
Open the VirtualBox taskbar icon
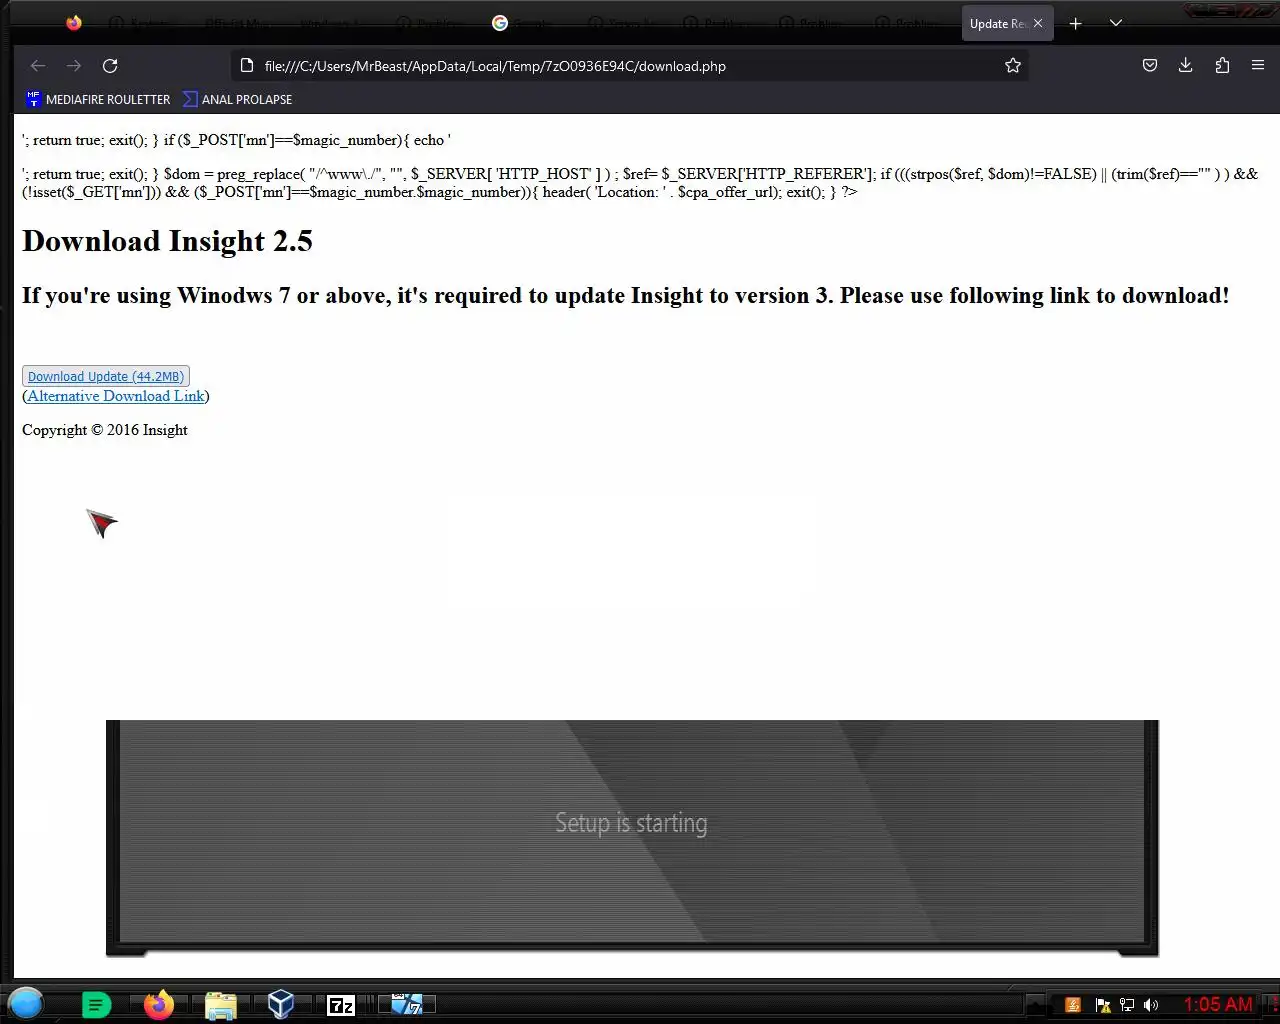[x=281, y=1004]
